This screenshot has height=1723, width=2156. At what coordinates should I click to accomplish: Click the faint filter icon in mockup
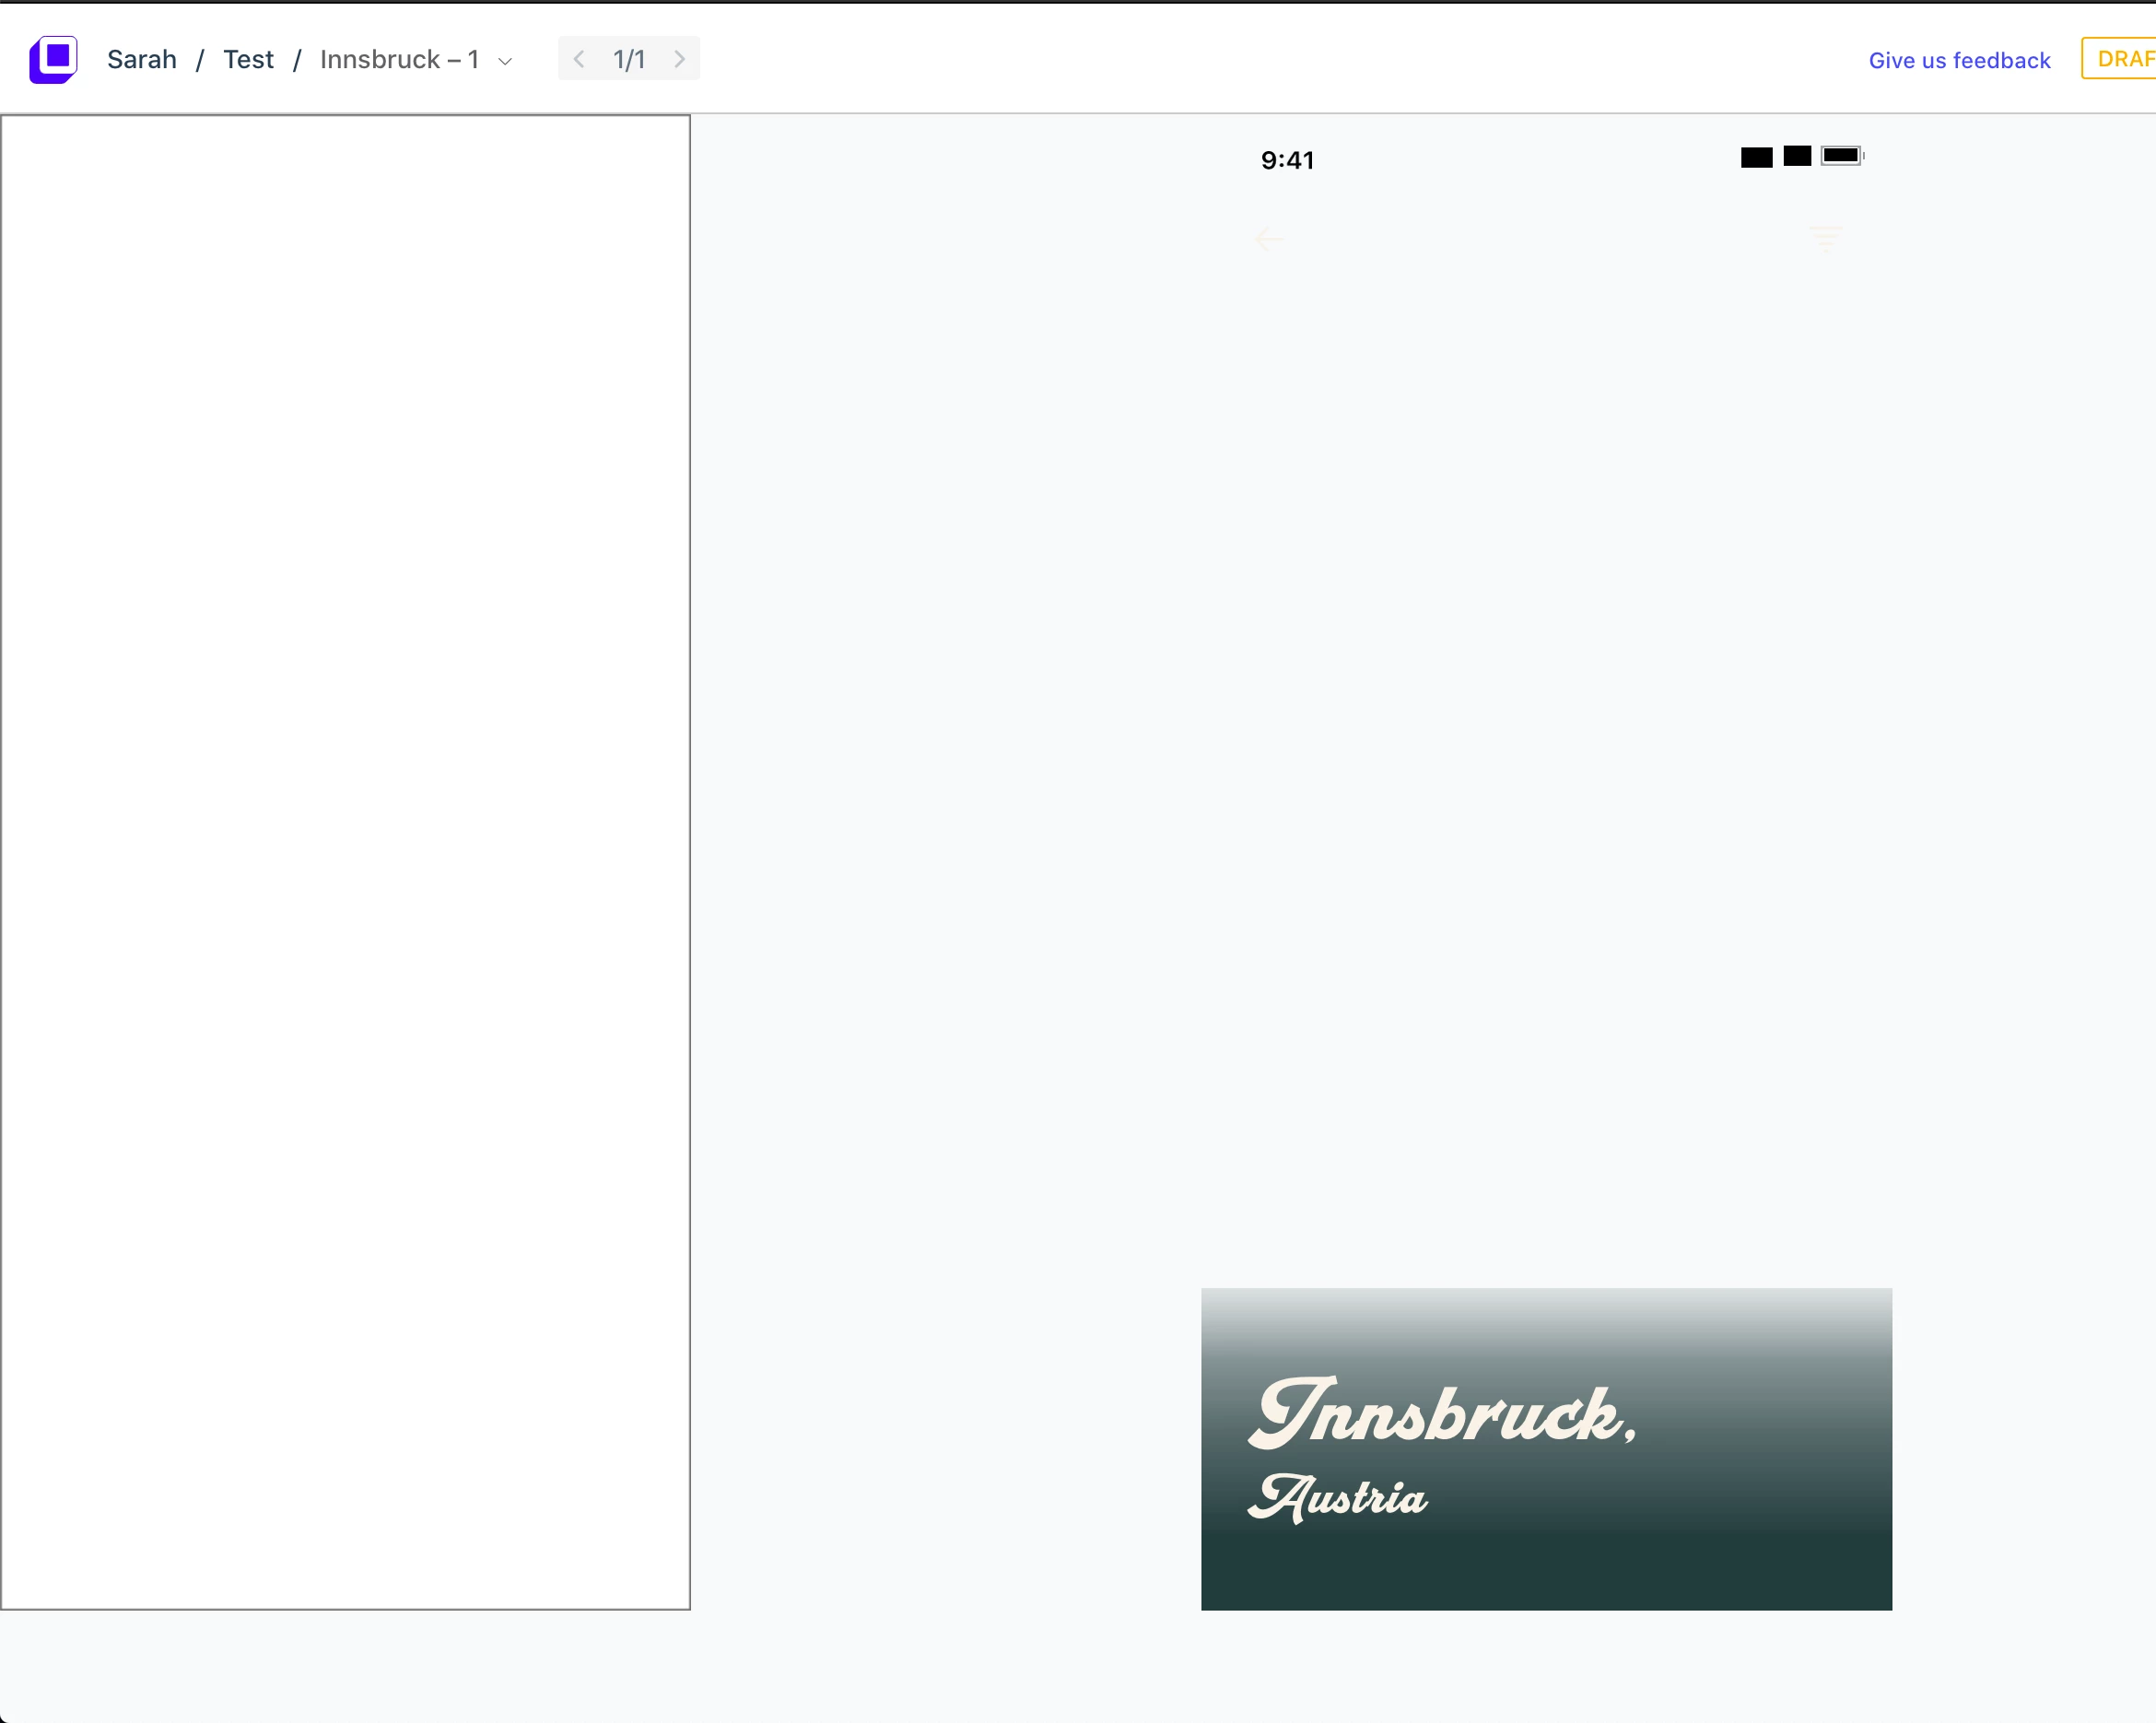(x=1826, y=239)
